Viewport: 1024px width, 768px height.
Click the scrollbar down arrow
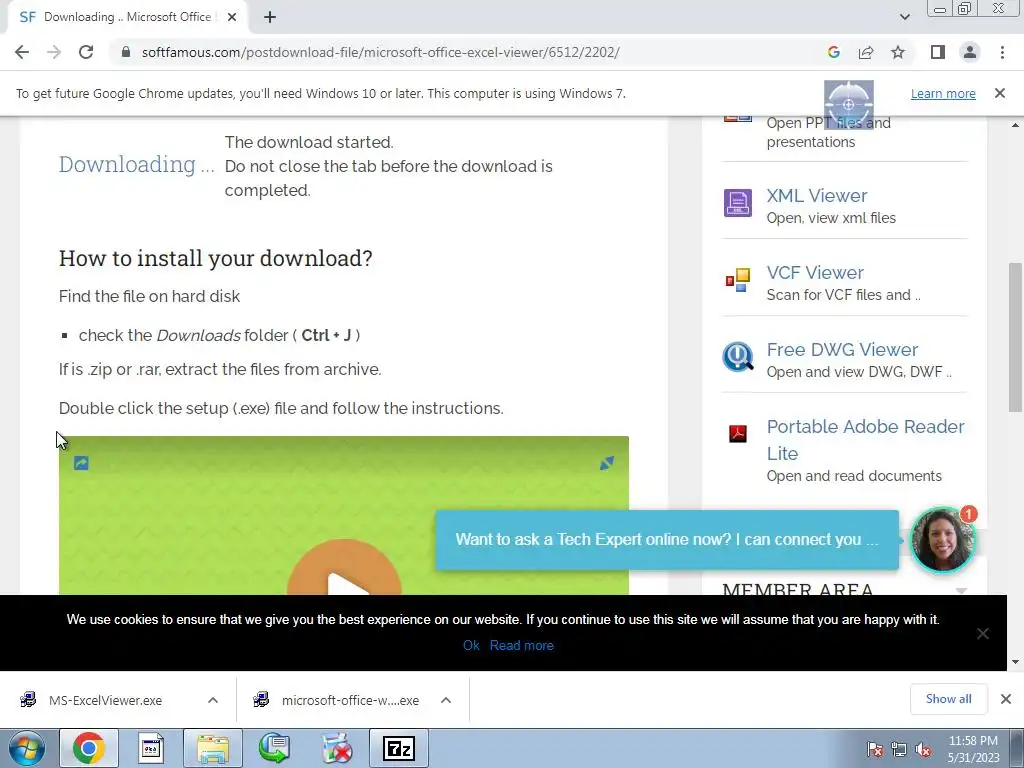point(1015,662)
